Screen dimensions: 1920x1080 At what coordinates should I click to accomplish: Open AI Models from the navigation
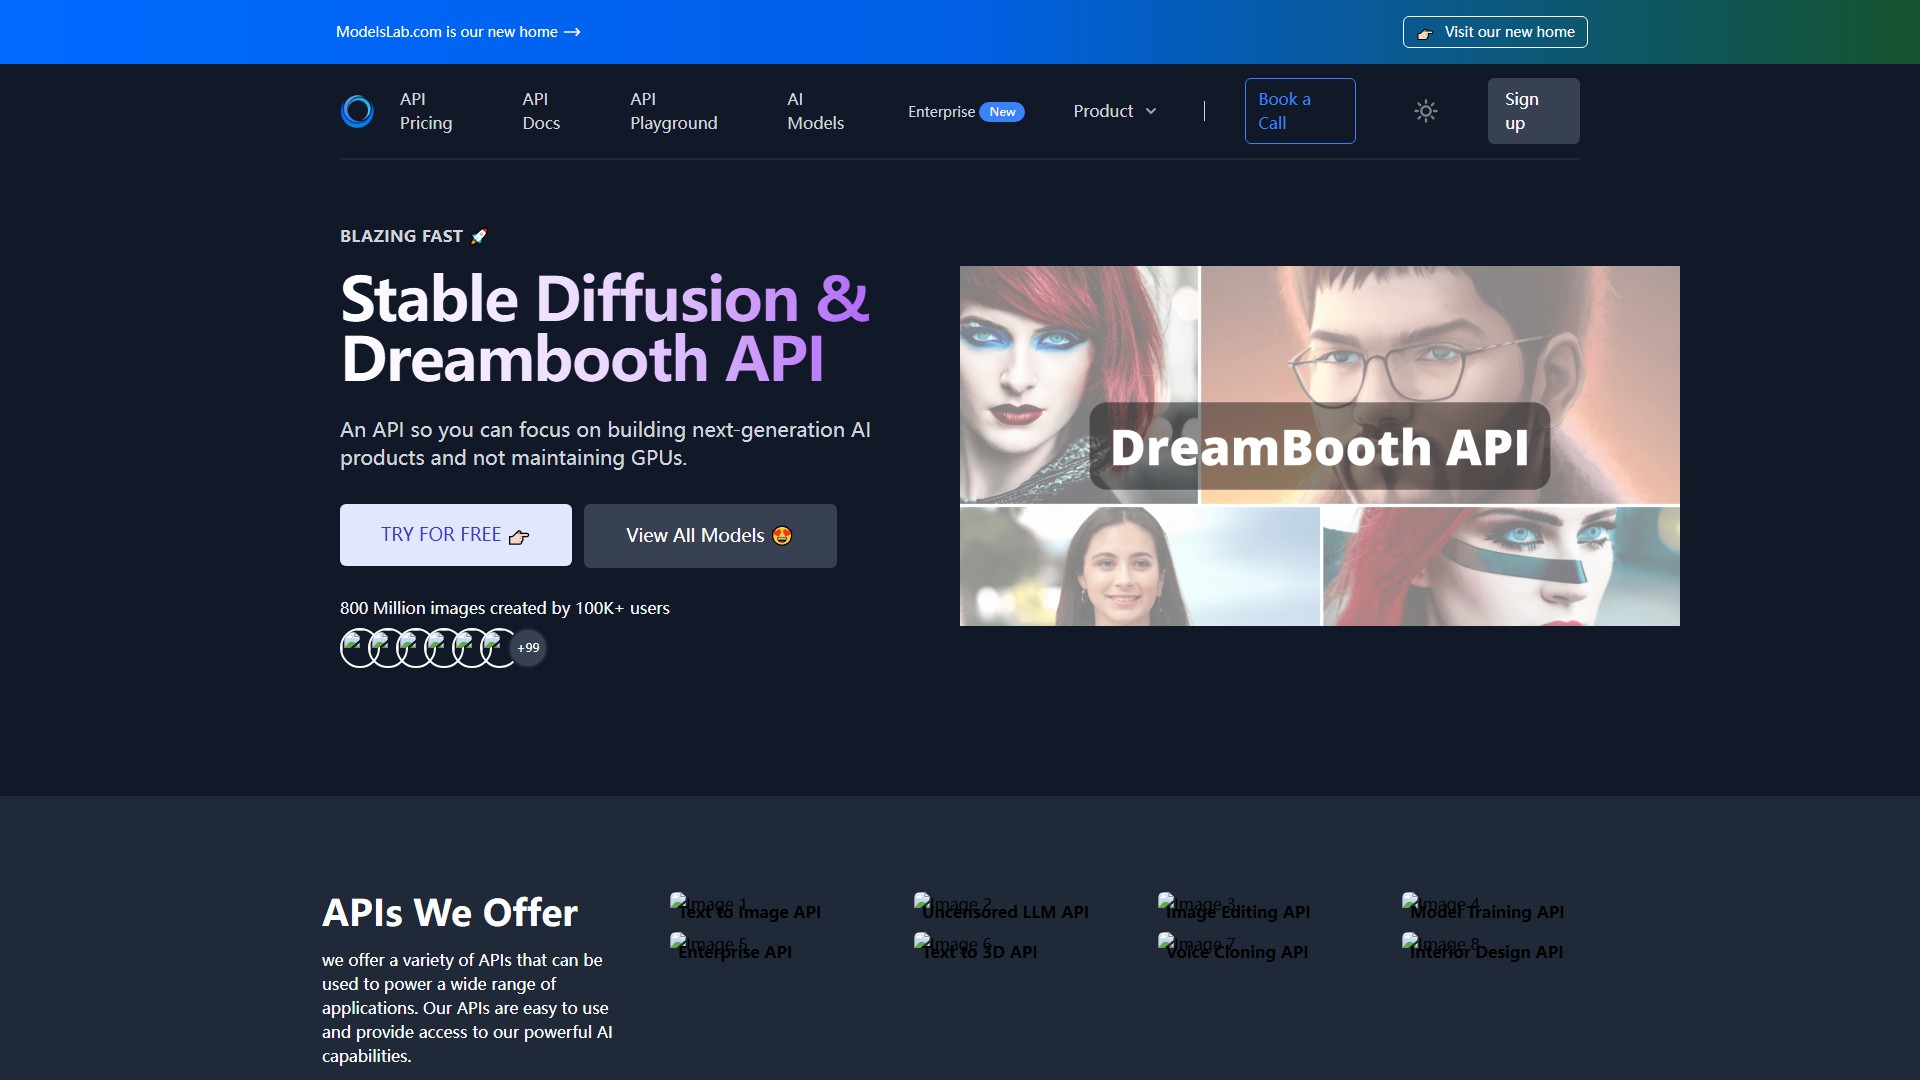[x=814, y=111]
